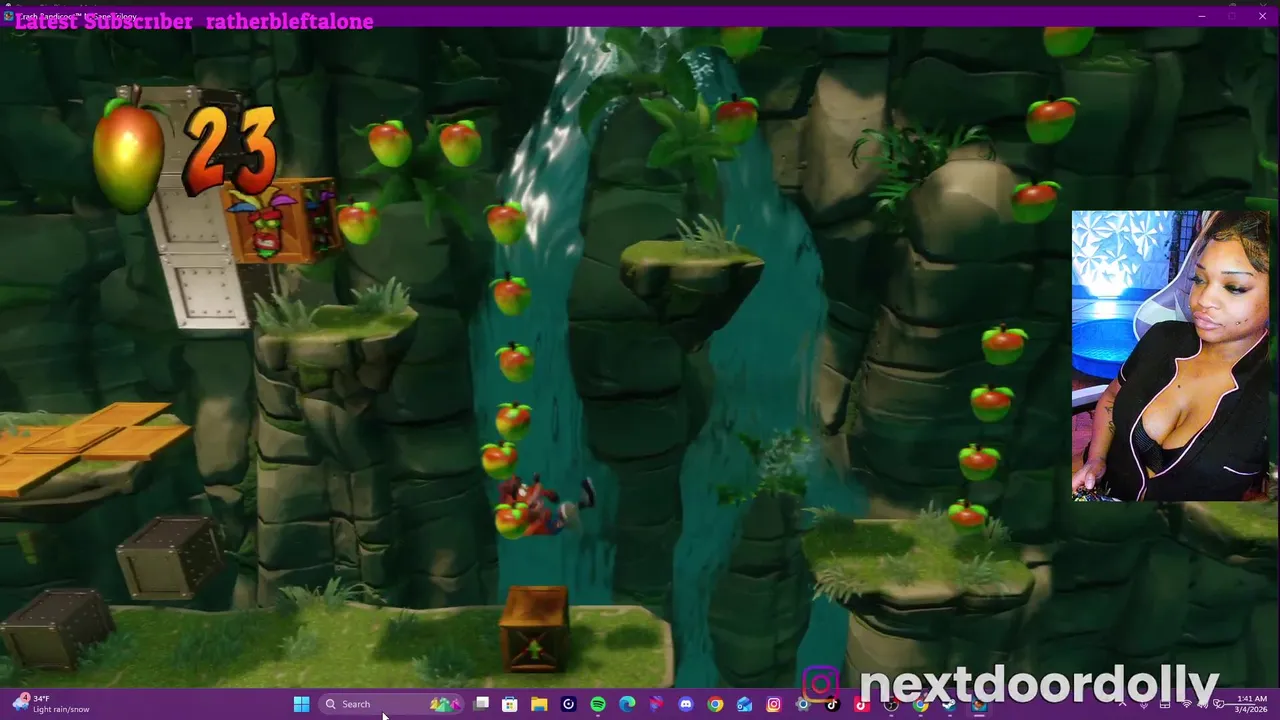Switch to the Crash Bandicoot game taskbar icon
1280x720 pixels.
coord(978,704)
